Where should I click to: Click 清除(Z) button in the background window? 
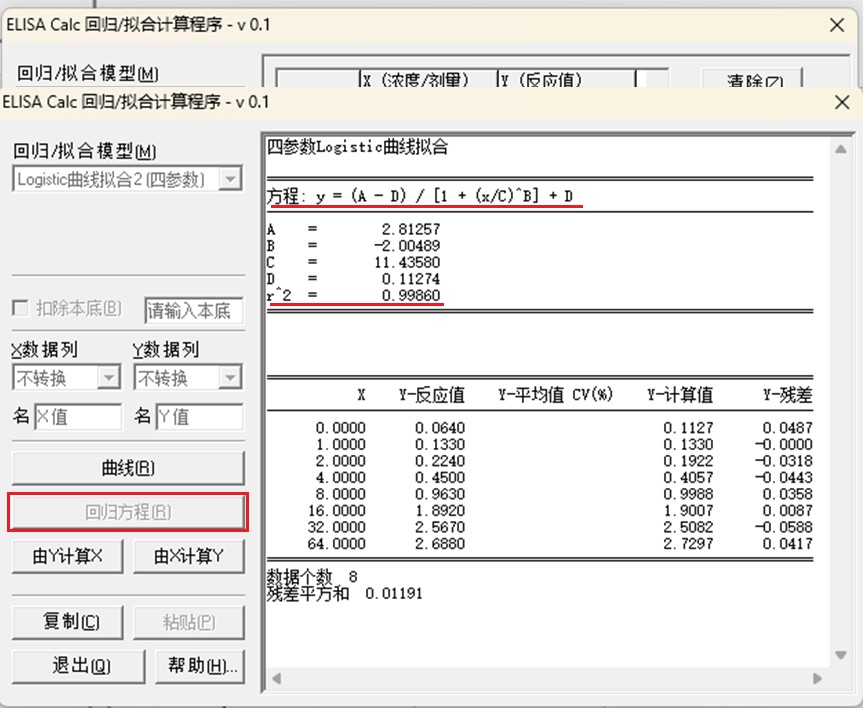pos(751,82)
